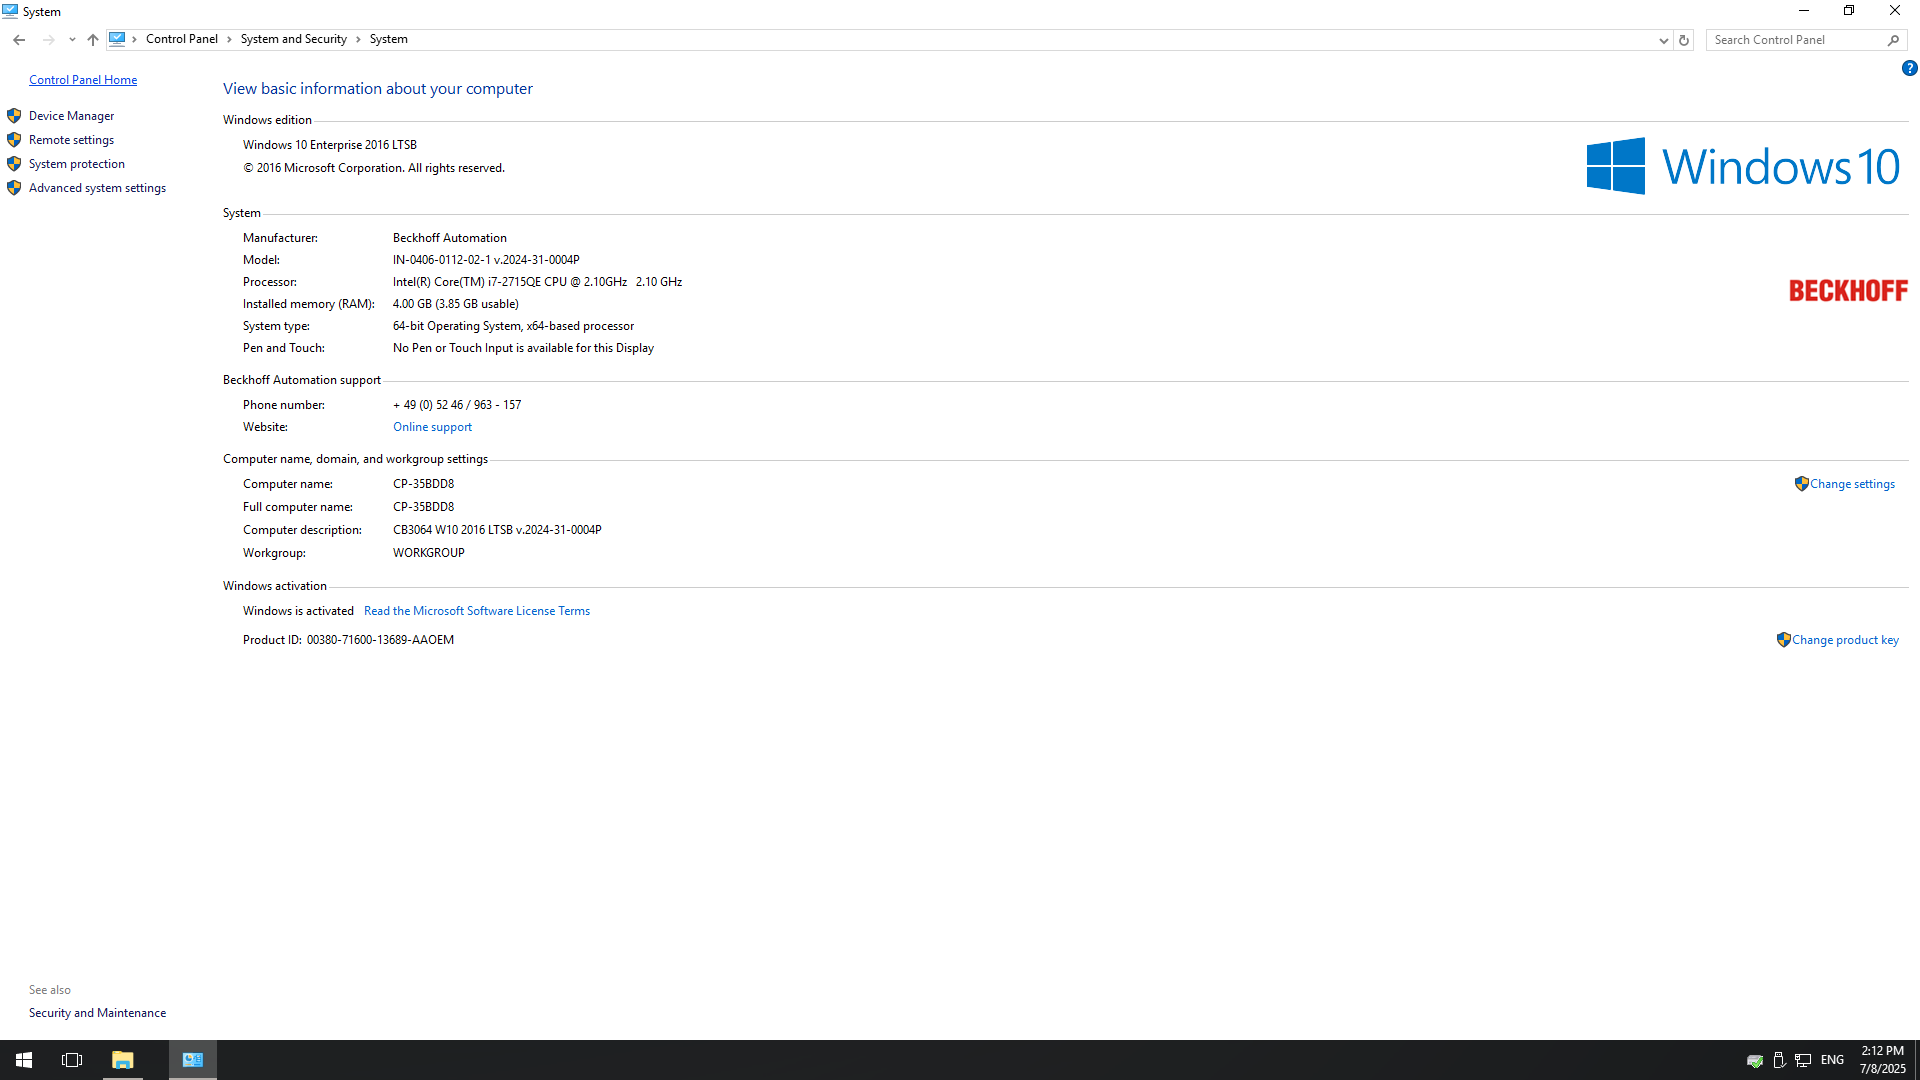Open File Explorer from the taskbar
This screenshot has height=1080, width=1920.
click(122, 1060)
